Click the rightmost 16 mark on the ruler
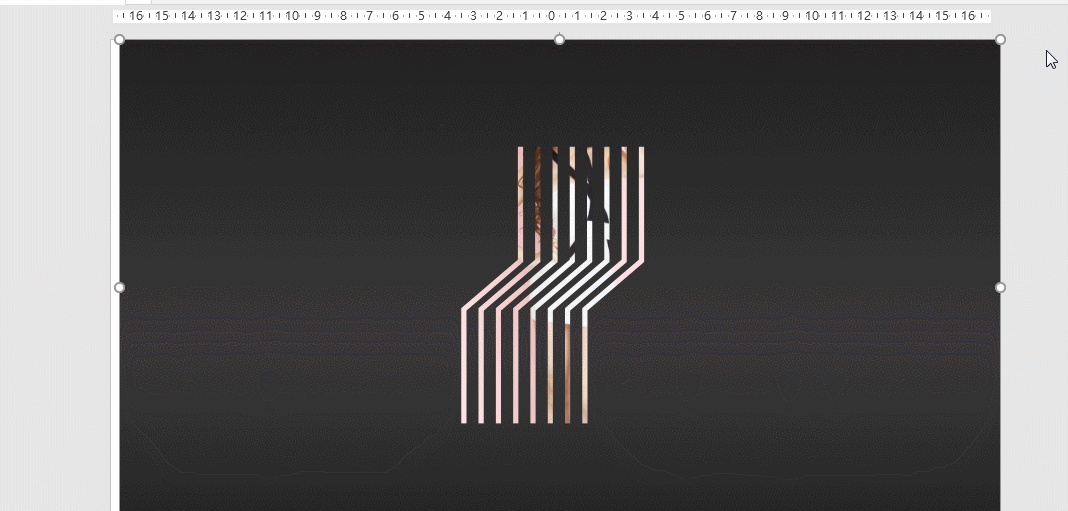The width and height of the screenshot is (1068, 511). [x=966, y=16]
